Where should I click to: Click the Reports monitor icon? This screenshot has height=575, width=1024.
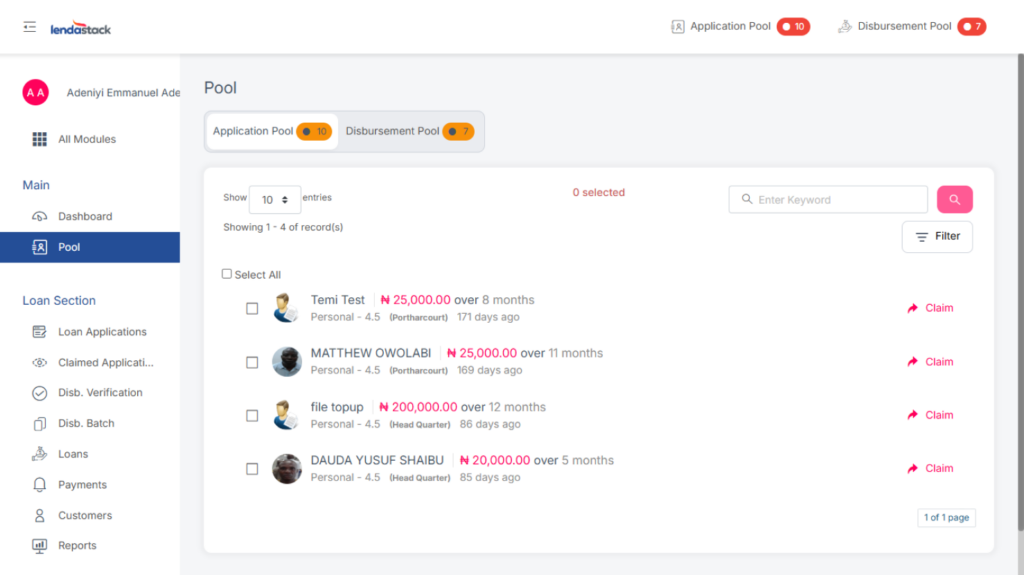coord(40,546)
